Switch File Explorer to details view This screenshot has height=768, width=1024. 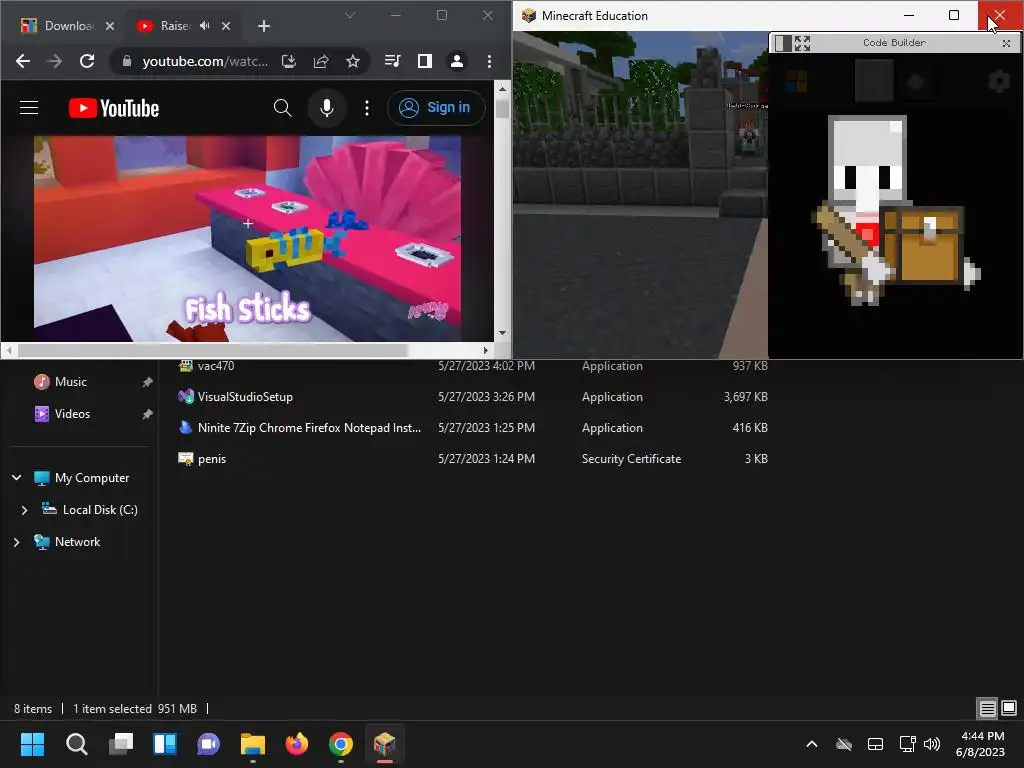tap(987, 709)
